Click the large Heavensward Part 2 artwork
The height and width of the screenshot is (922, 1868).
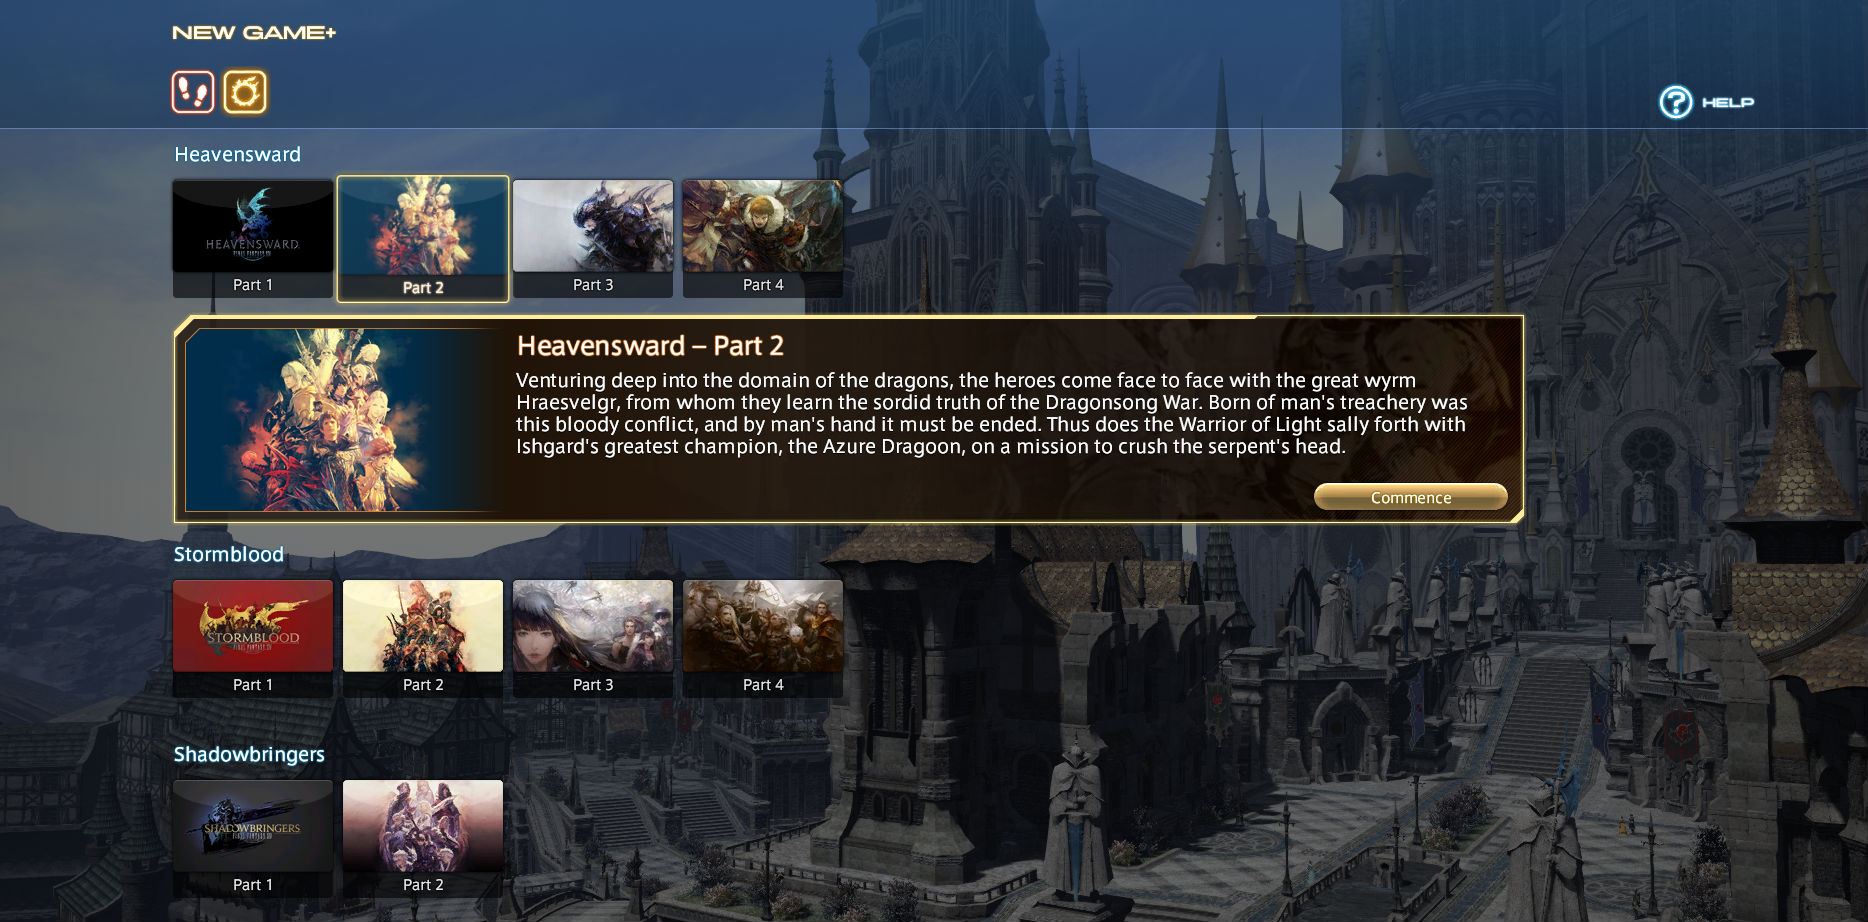[345, 420]
